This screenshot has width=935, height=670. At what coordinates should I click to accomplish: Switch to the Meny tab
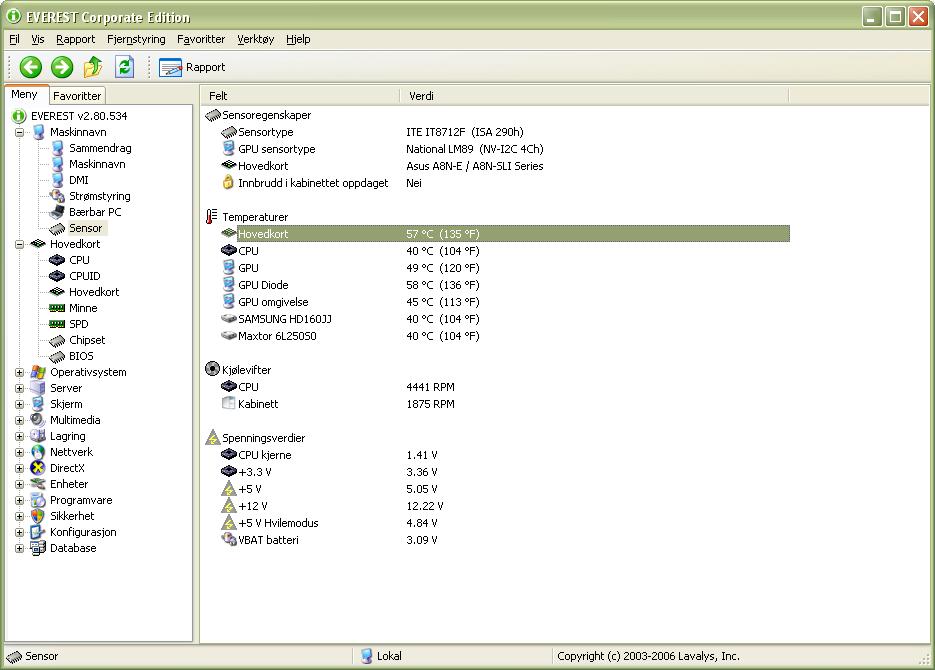click(24, 94)
